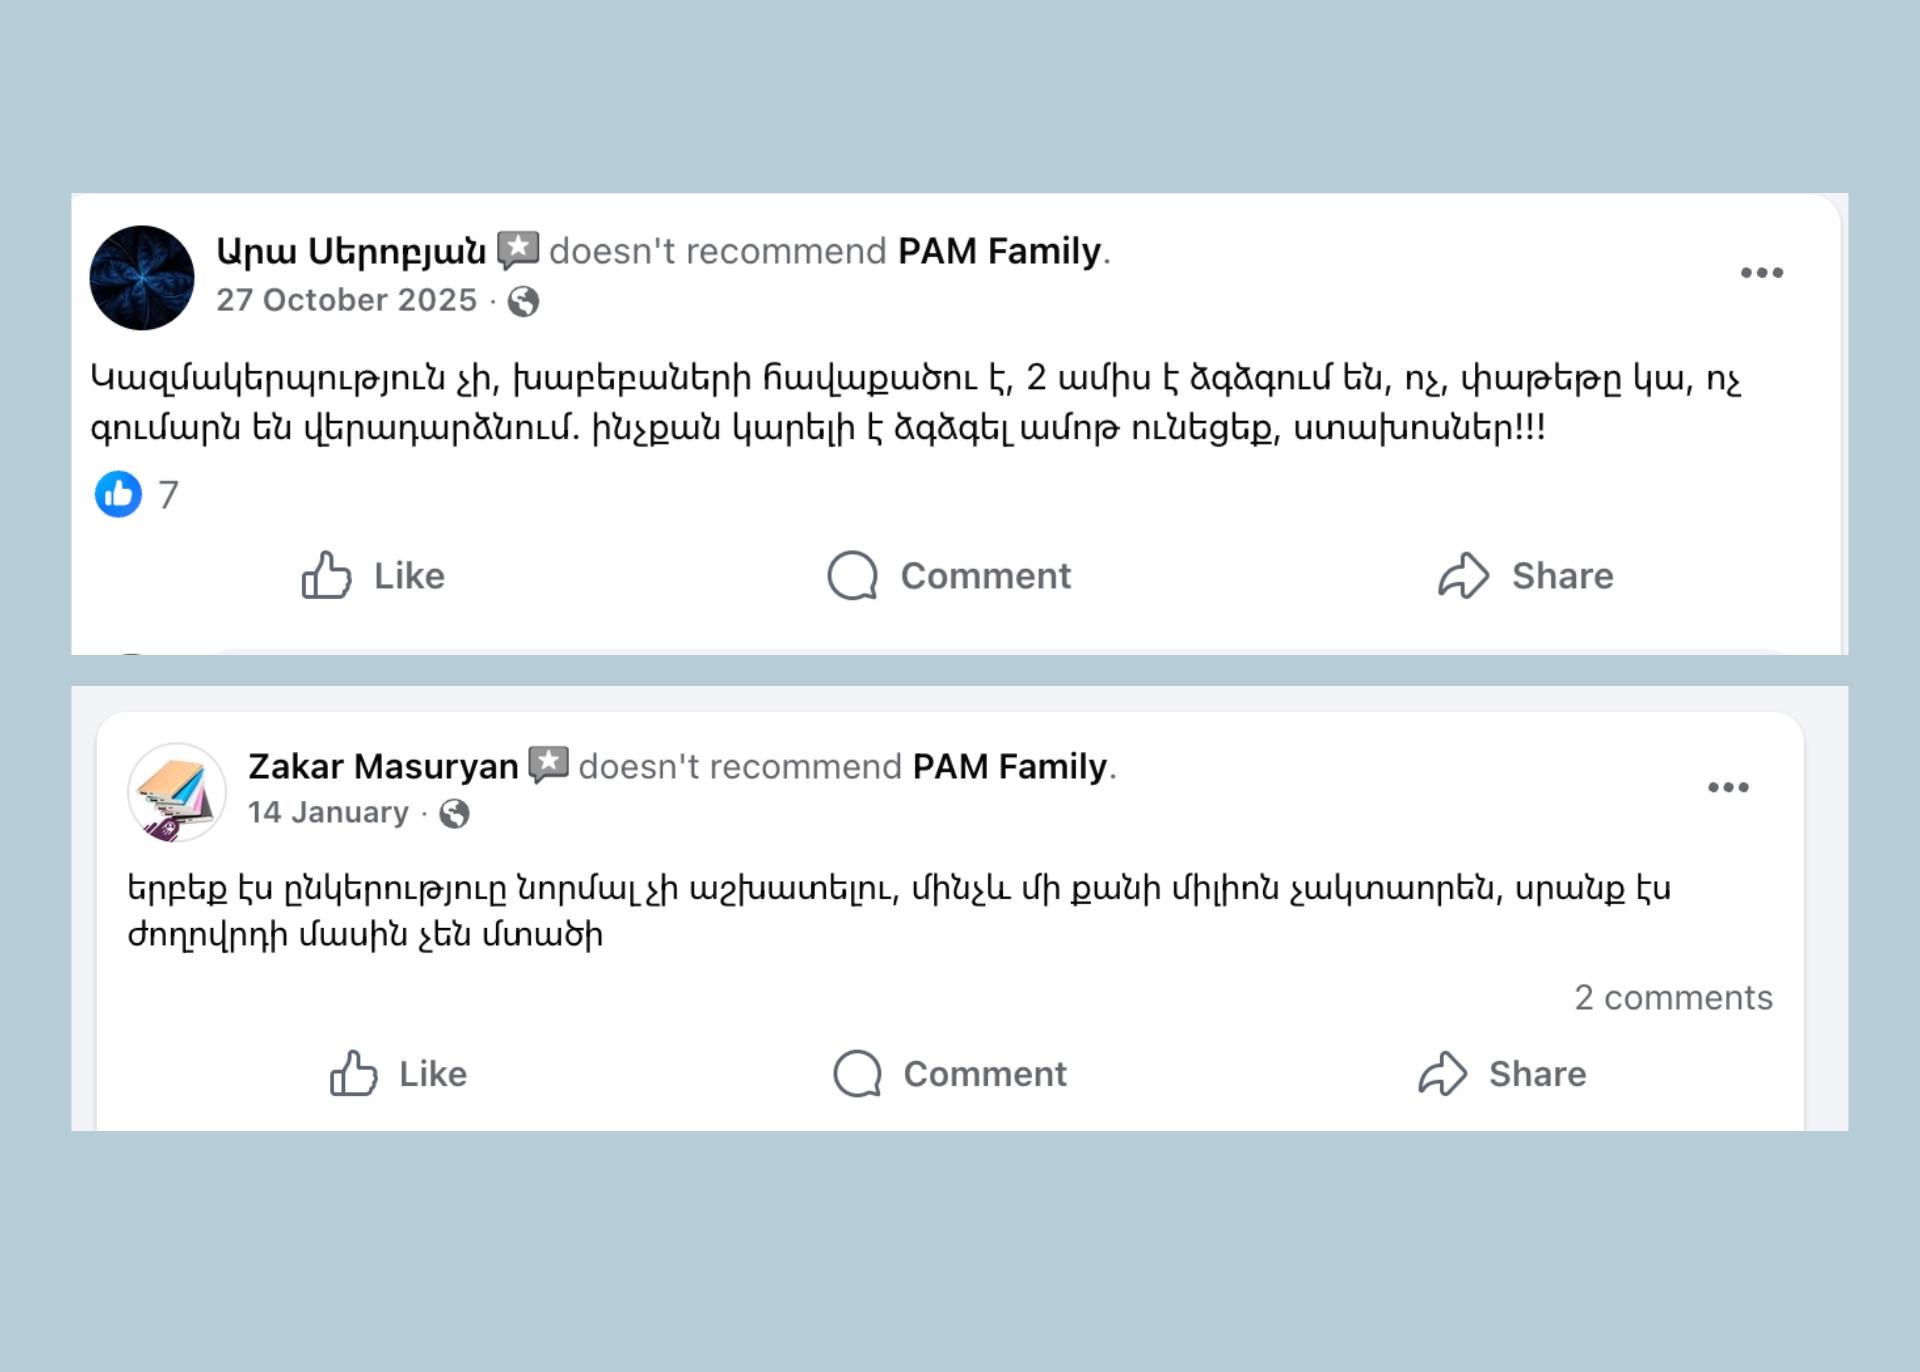
Task: Open PAM Family page from first review
Action: (999, 251)
